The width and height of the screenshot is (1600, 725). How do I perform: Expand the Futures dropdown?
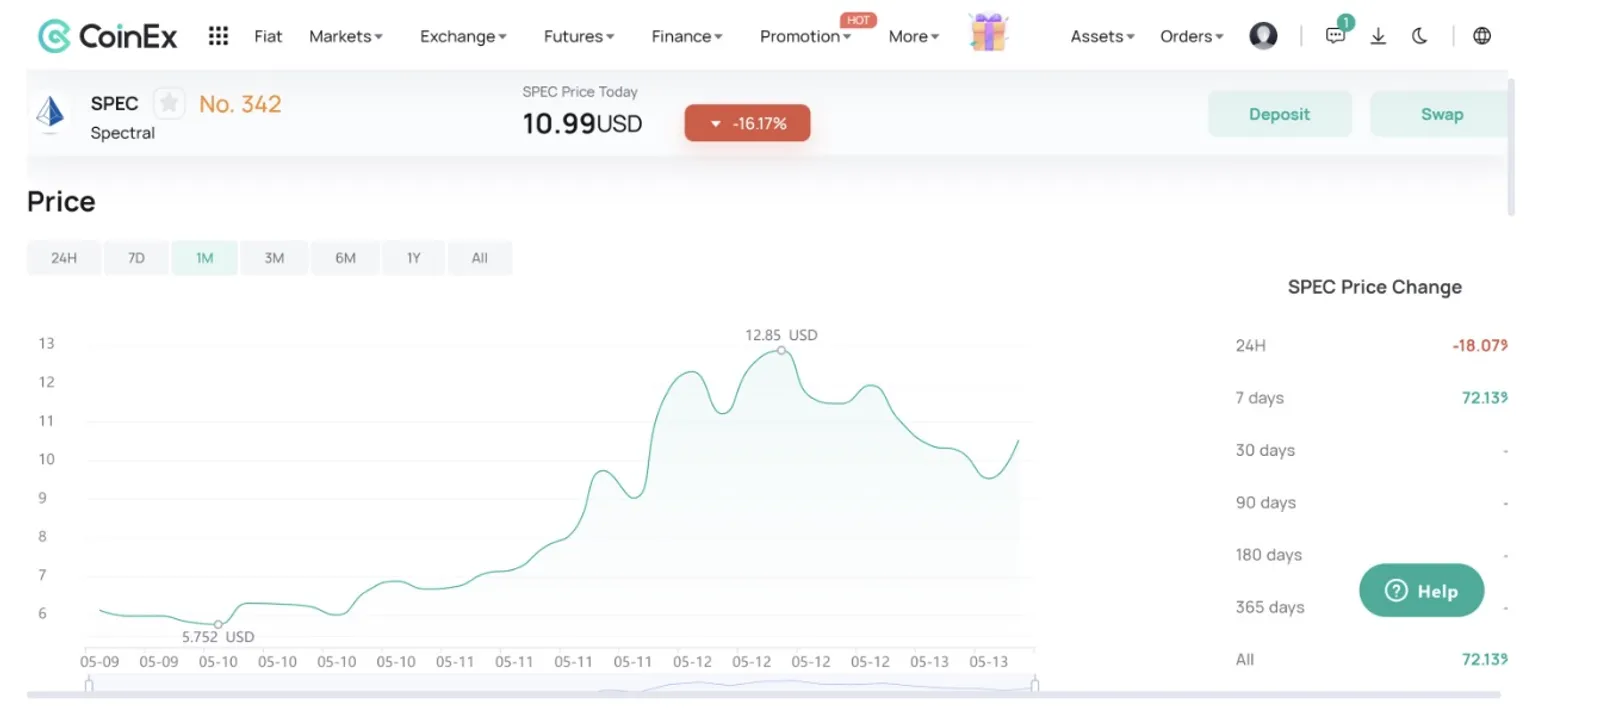(578, 36)
